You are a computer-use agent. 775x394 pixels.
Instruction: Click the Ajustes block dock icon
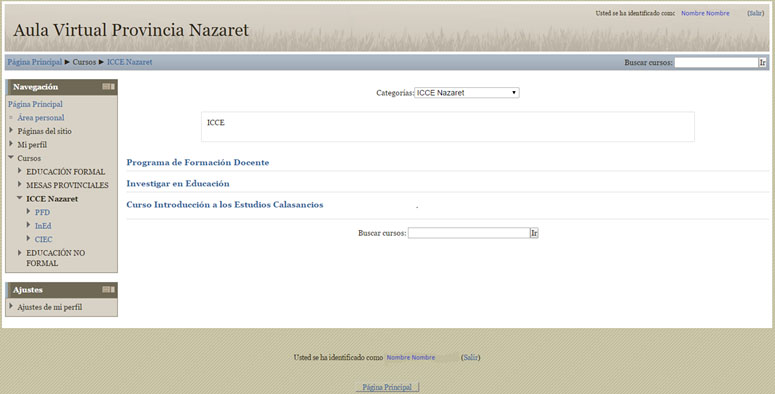(108, 290)
